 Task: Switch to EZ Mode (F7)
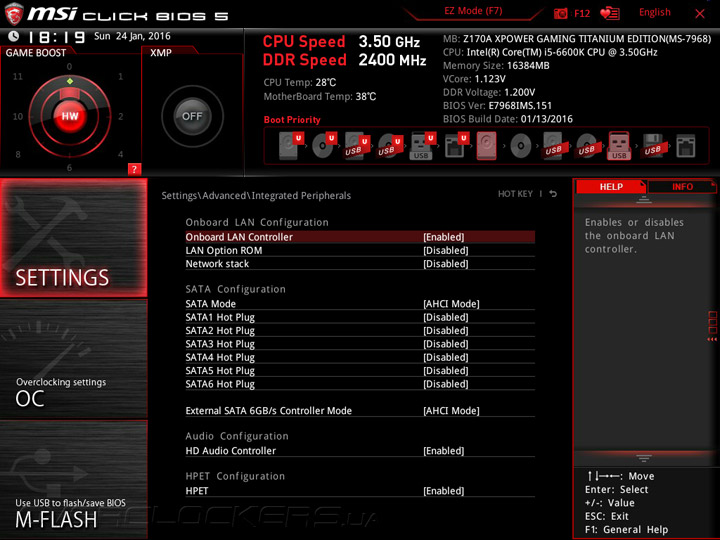473,11
